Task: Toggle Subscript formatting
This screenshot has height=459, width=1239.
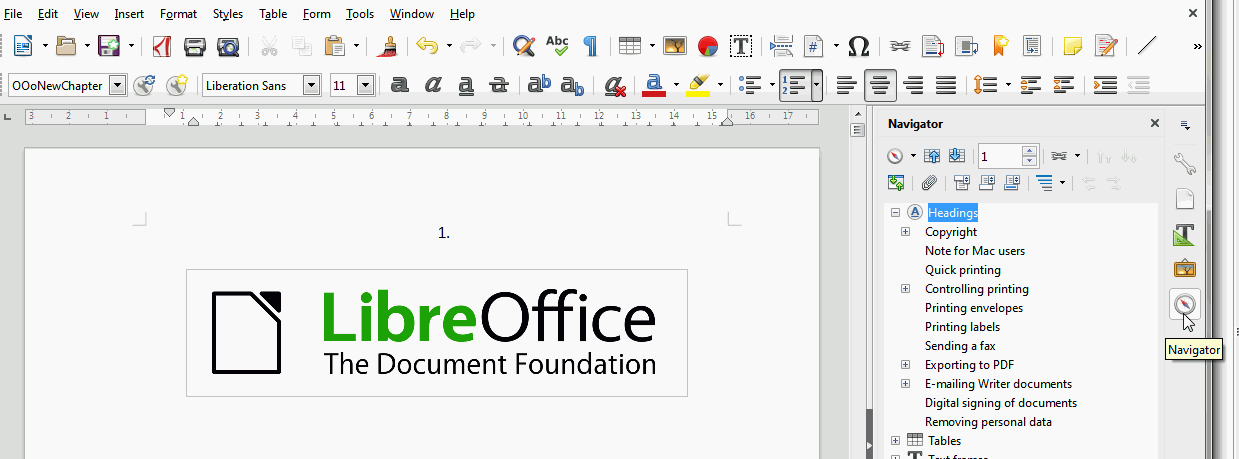Action: point(573,86)
